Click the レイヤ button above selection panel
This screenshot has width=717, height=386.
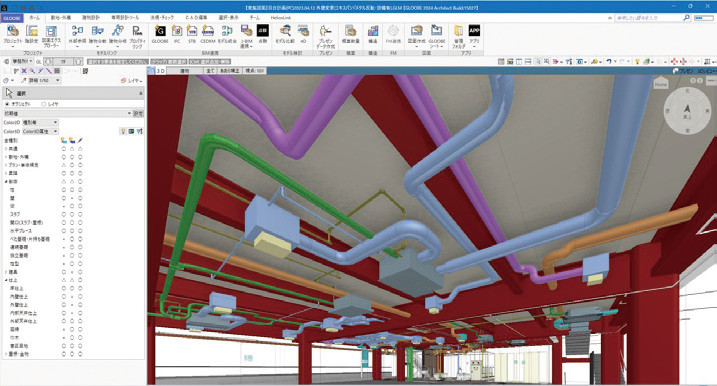click(x=132, y=80)
